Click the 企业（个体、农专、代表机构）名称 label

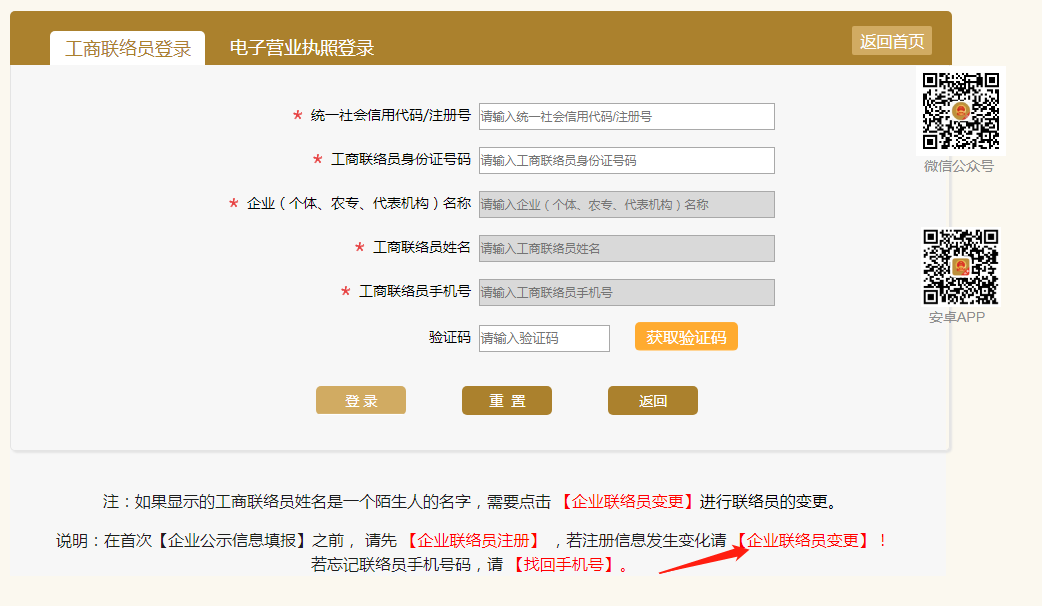pyautogui.click(x=359, y=203)
